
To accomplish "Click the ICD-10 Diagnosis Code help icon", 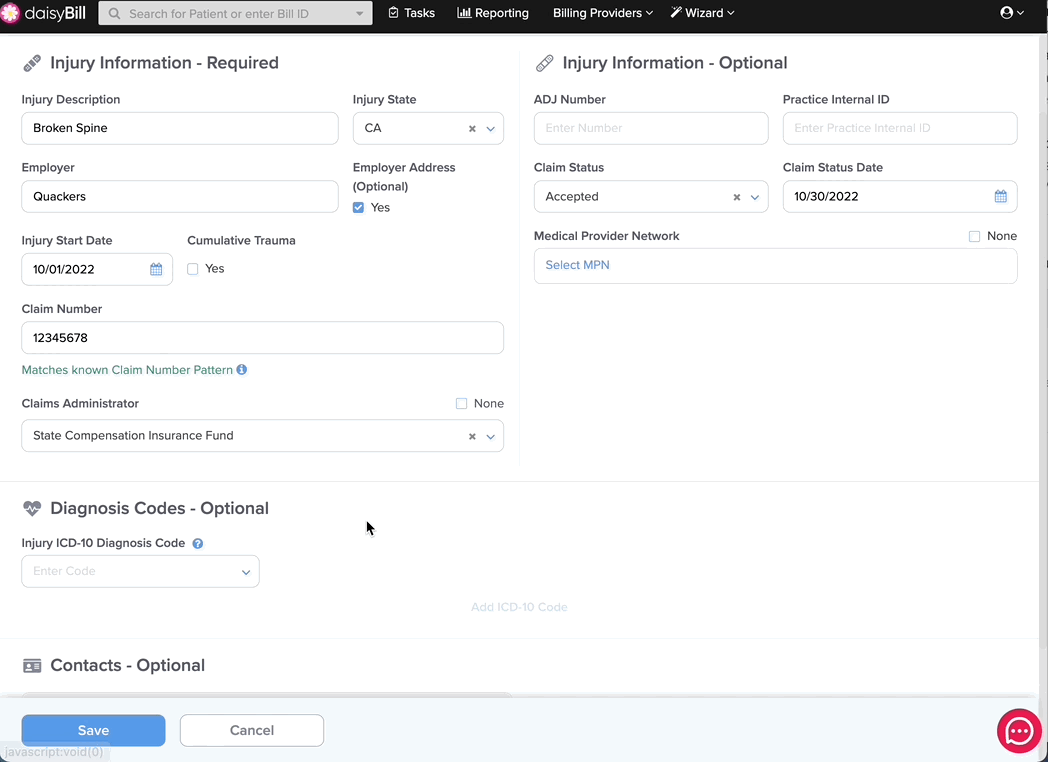I will 198,543.
